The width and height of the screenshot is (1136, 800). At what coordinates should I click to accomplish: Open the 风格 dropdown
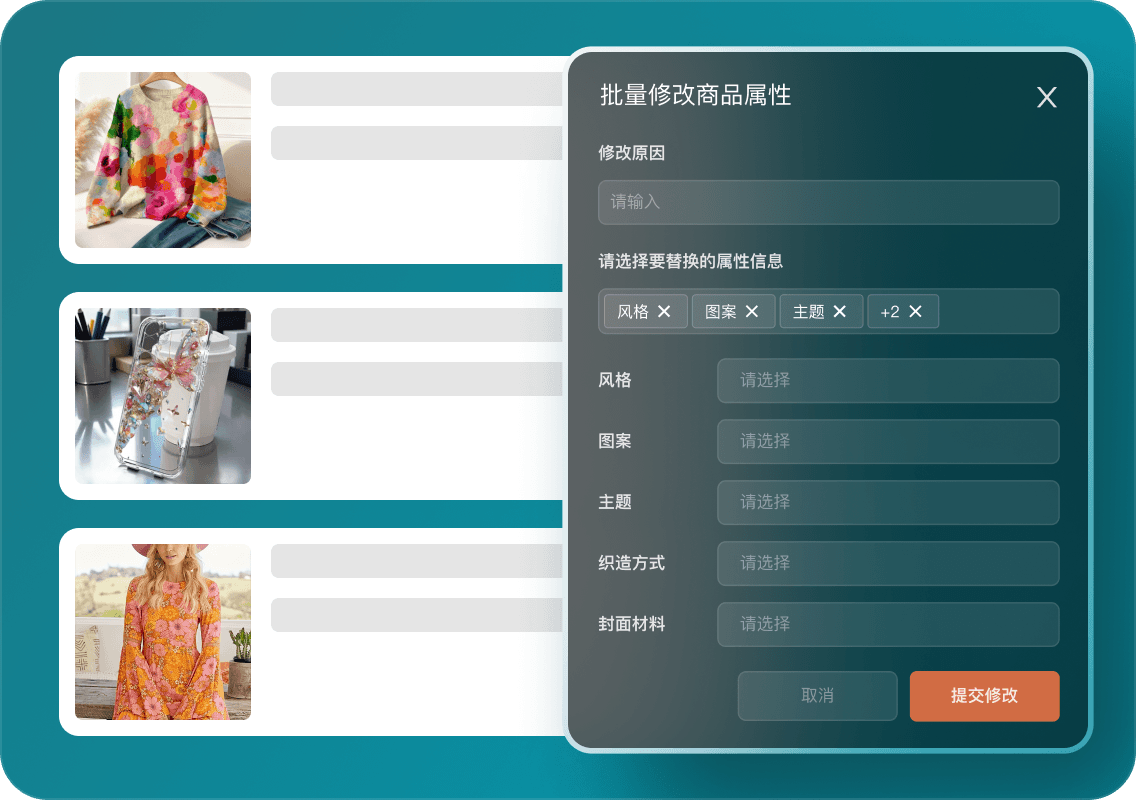(888, 380)
